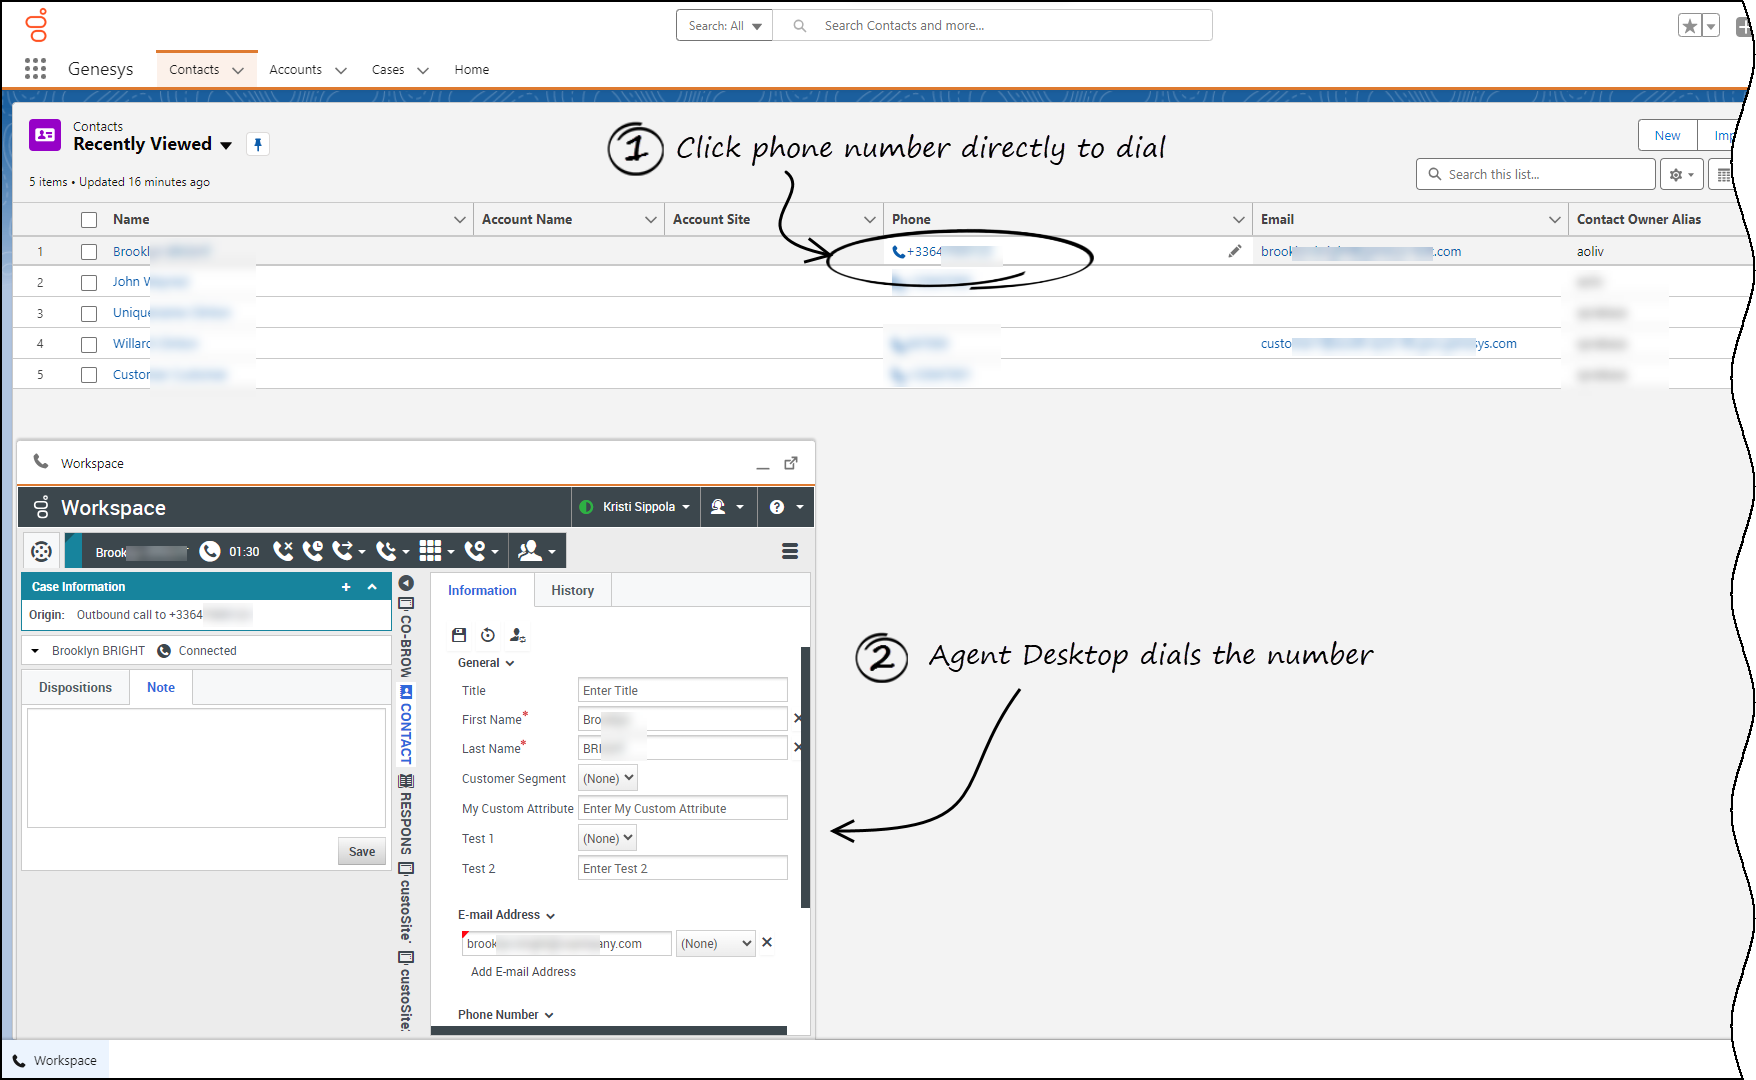Click the agent status headset icon
This screenshot has width=1756, height=1080.
pyautogui.click(x=727, y=507)
